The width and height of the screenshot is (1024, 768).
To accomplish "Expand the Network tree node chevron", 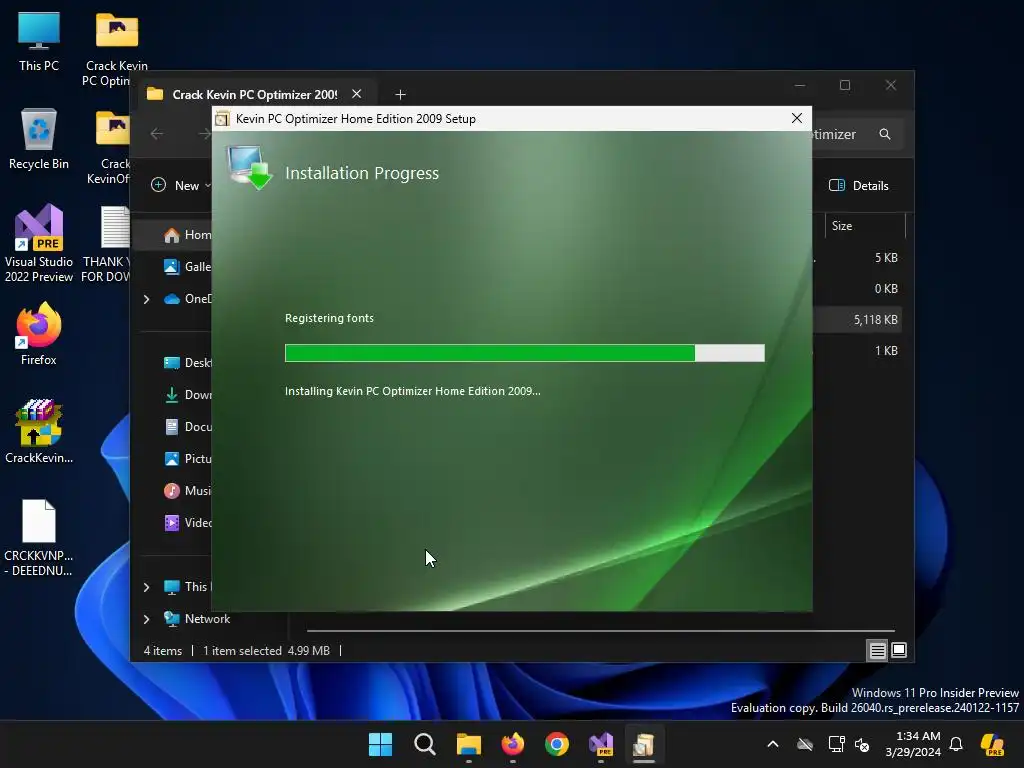I will (146, 619).
